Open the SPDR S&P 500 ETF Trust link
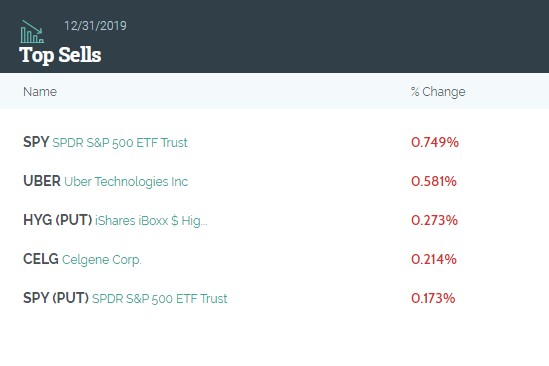Viewport: 549px width, 366px height. pyautogui.click(x=120, y=143)
